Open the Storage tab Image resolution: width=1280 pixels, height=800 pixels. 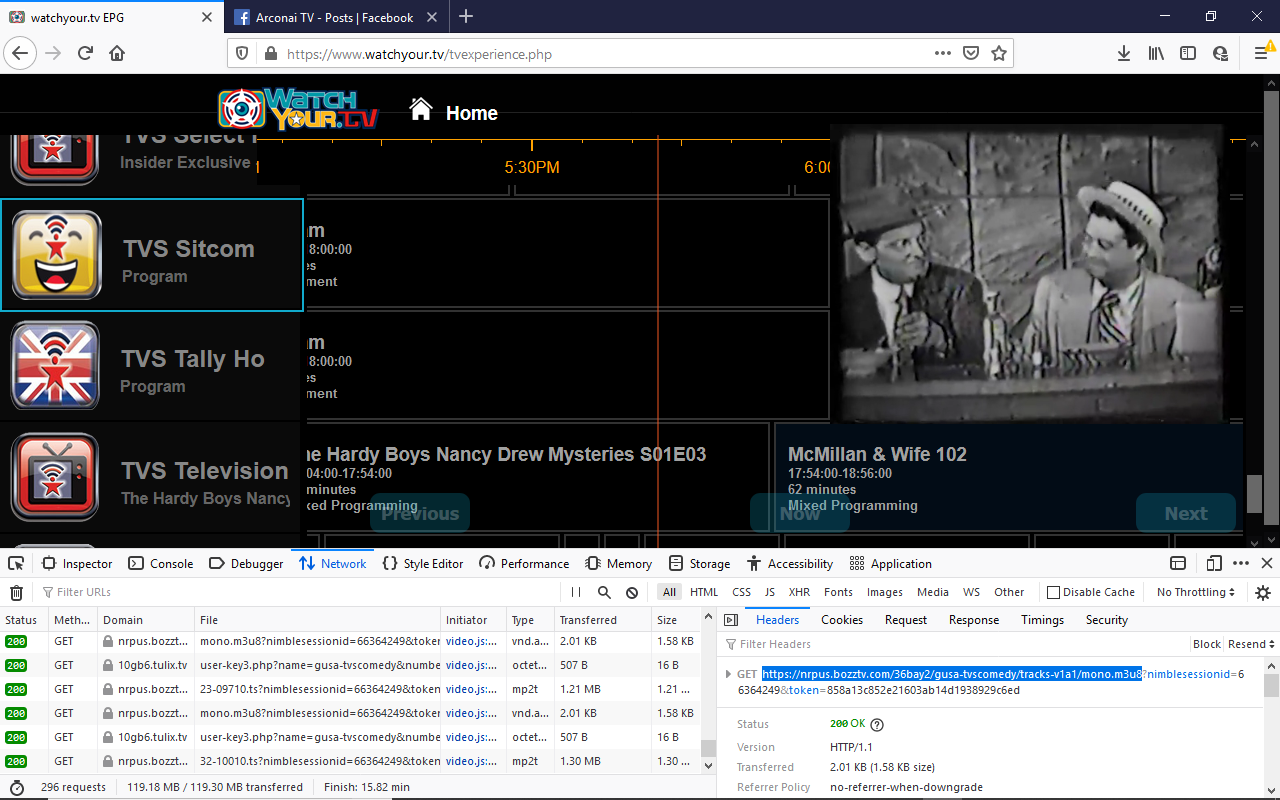(699, 563)
